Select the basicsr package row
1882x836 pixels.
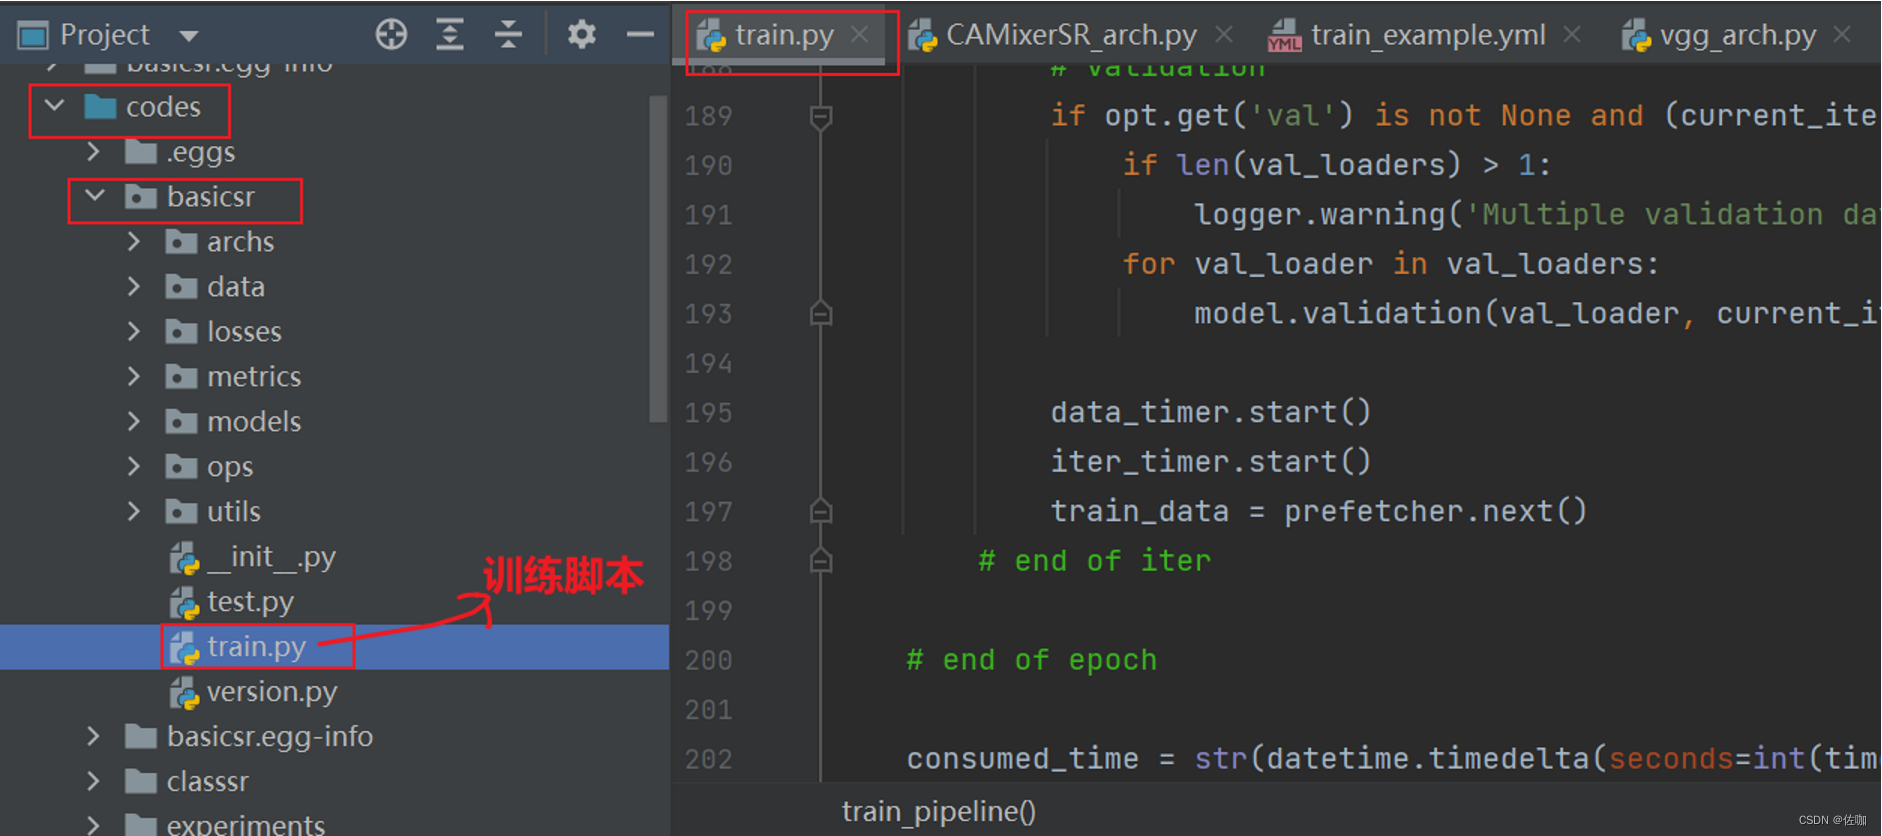pos(334,197)
